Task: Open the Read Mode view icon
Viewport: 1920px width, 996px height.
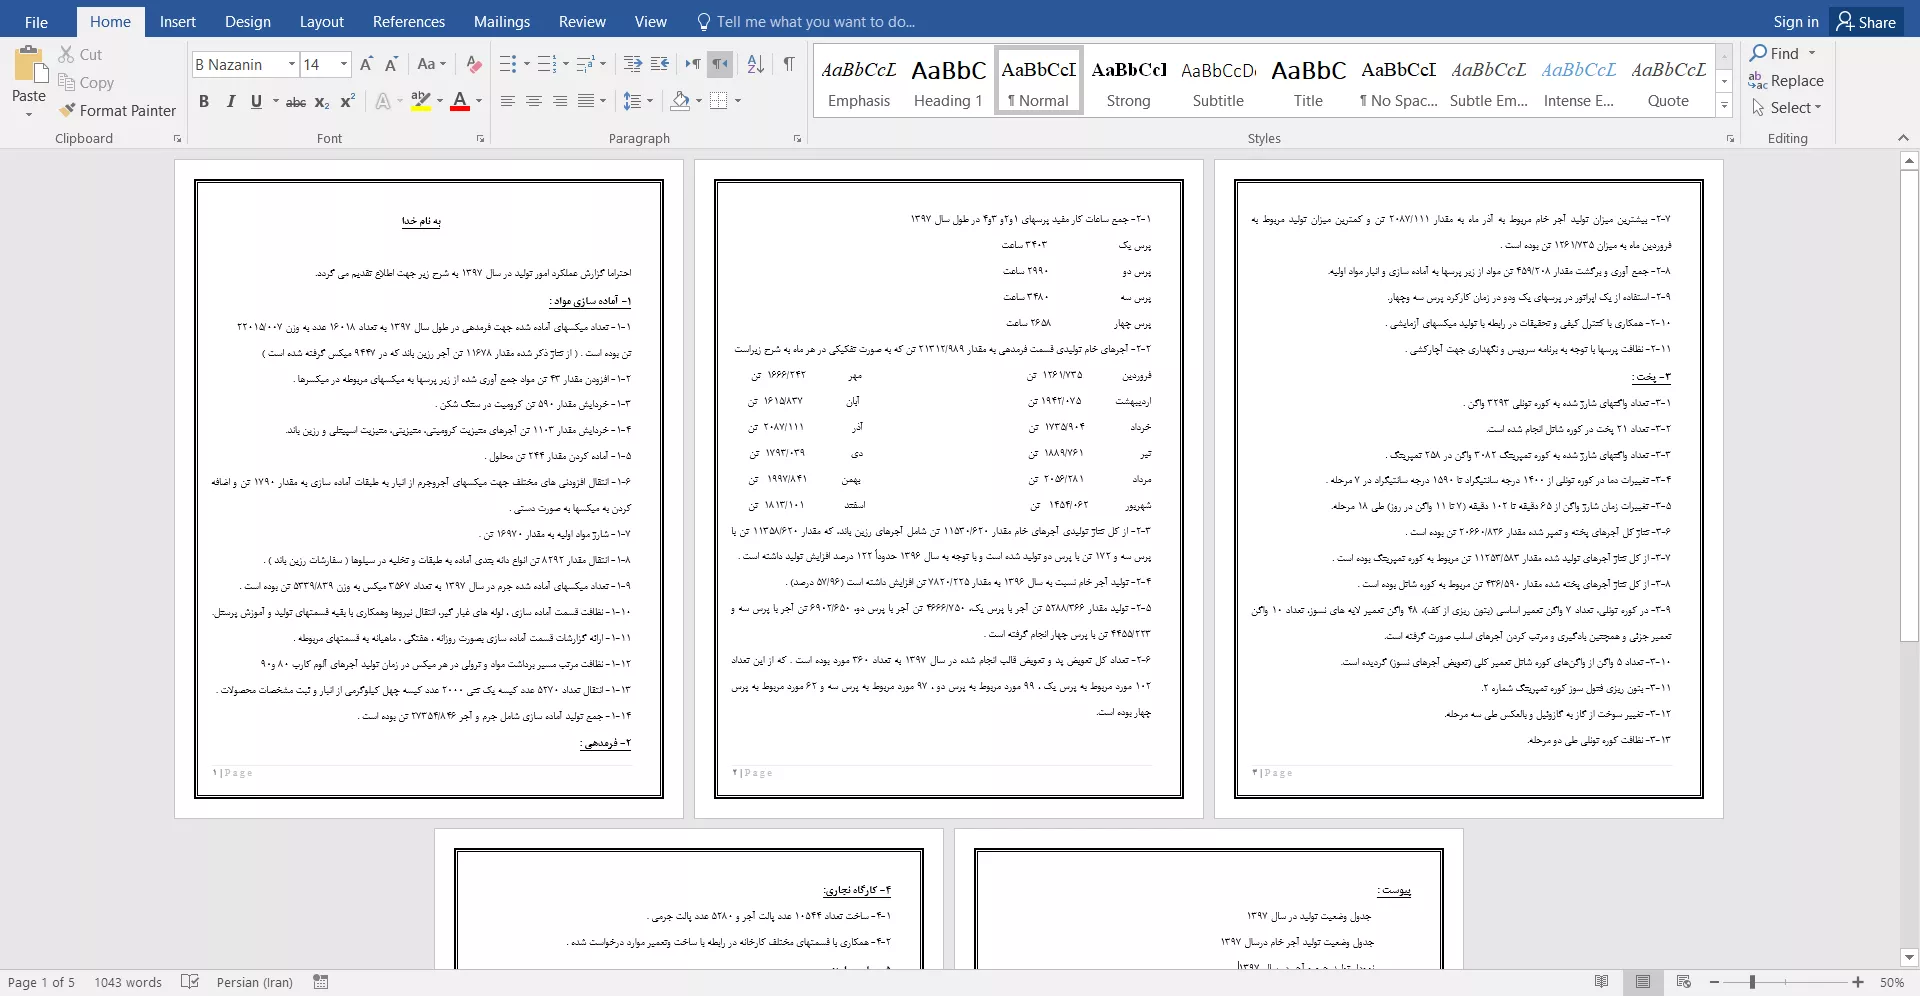Action: tap(1602, 982)
